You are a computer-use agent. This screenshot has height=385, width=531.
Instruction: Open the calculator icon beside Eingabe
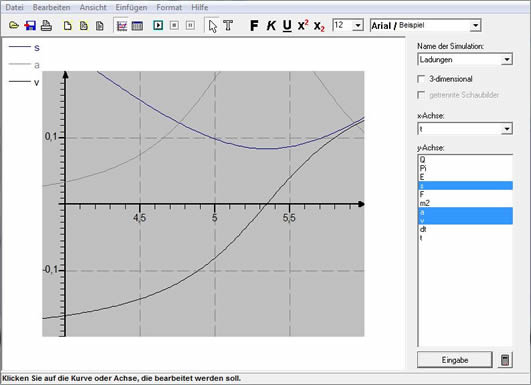click(505, 360)
